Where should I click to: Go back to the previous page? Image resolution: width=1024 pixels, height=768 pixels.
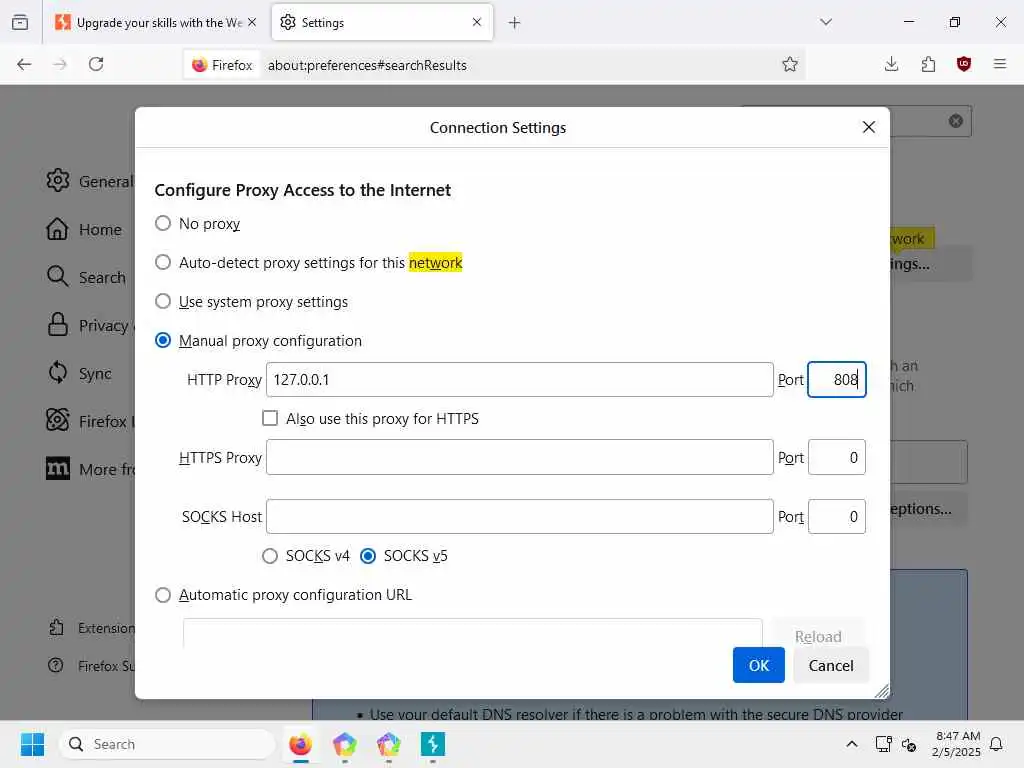[24, 64]
